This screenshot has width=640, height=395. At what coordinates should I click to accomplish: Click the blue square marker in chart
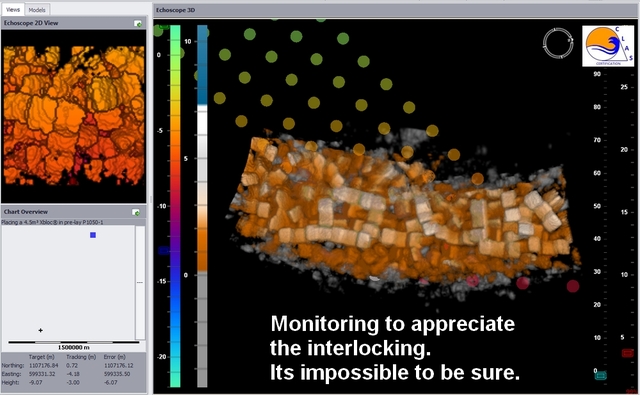tap(93, 235)
